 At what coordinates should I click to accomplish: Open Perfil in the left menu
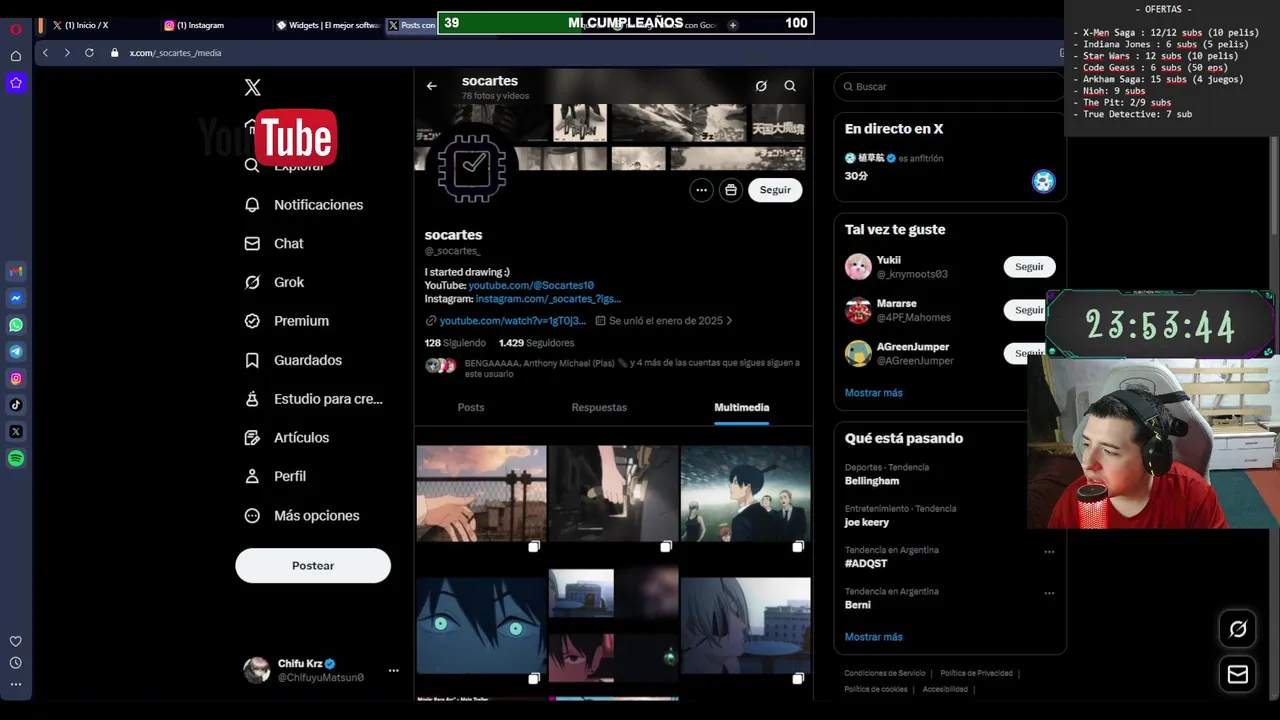(x=276, y=477)
